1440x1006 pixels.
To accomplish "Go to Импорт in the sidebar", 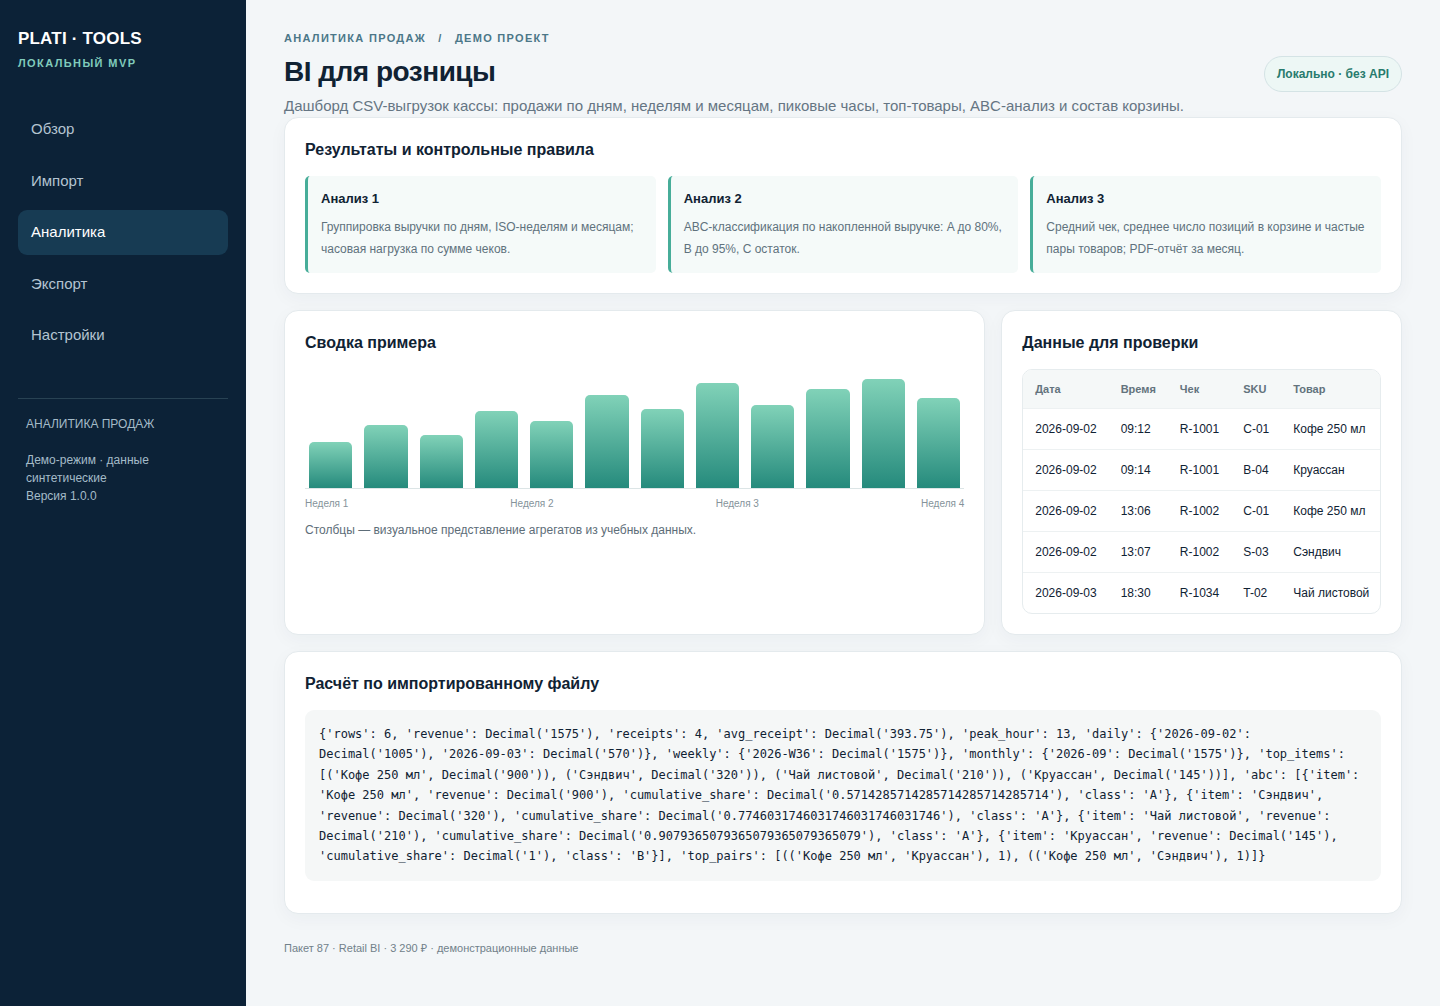I will [x=123, y=181].
